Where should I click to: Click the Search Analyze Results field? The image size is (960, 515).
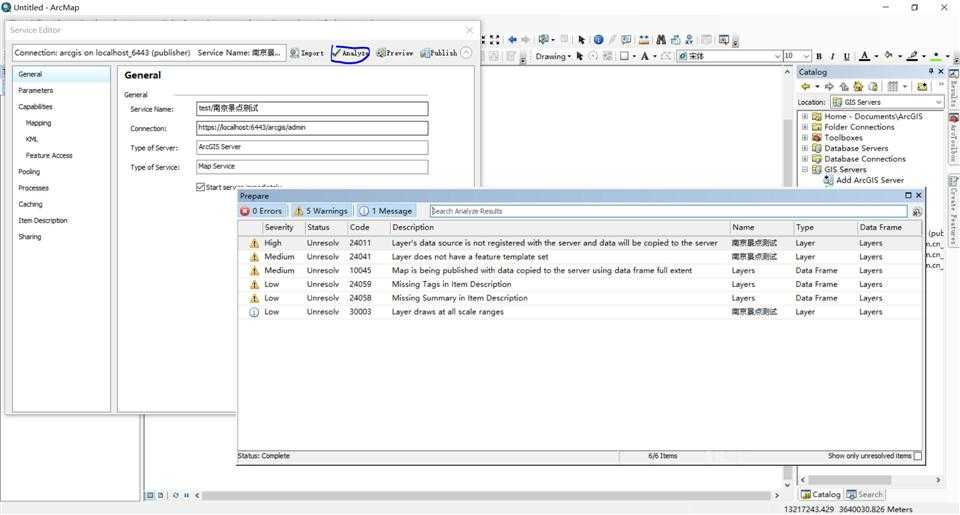(x=668, y=211)
